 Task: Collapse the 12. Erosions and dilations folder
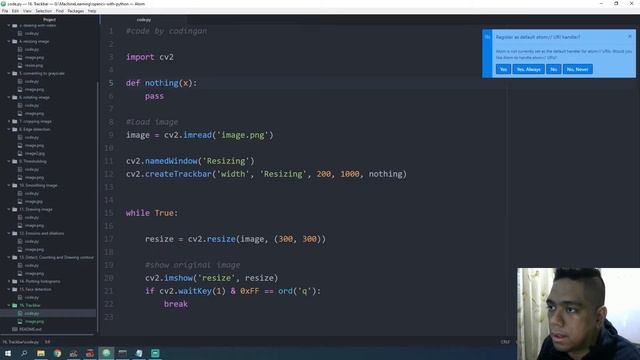tap(9, 233)
